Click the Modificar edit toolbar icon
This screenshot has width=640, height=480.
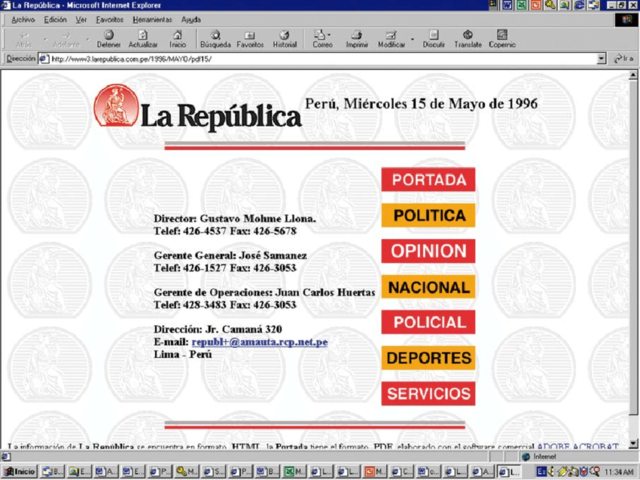coord(391,39)
